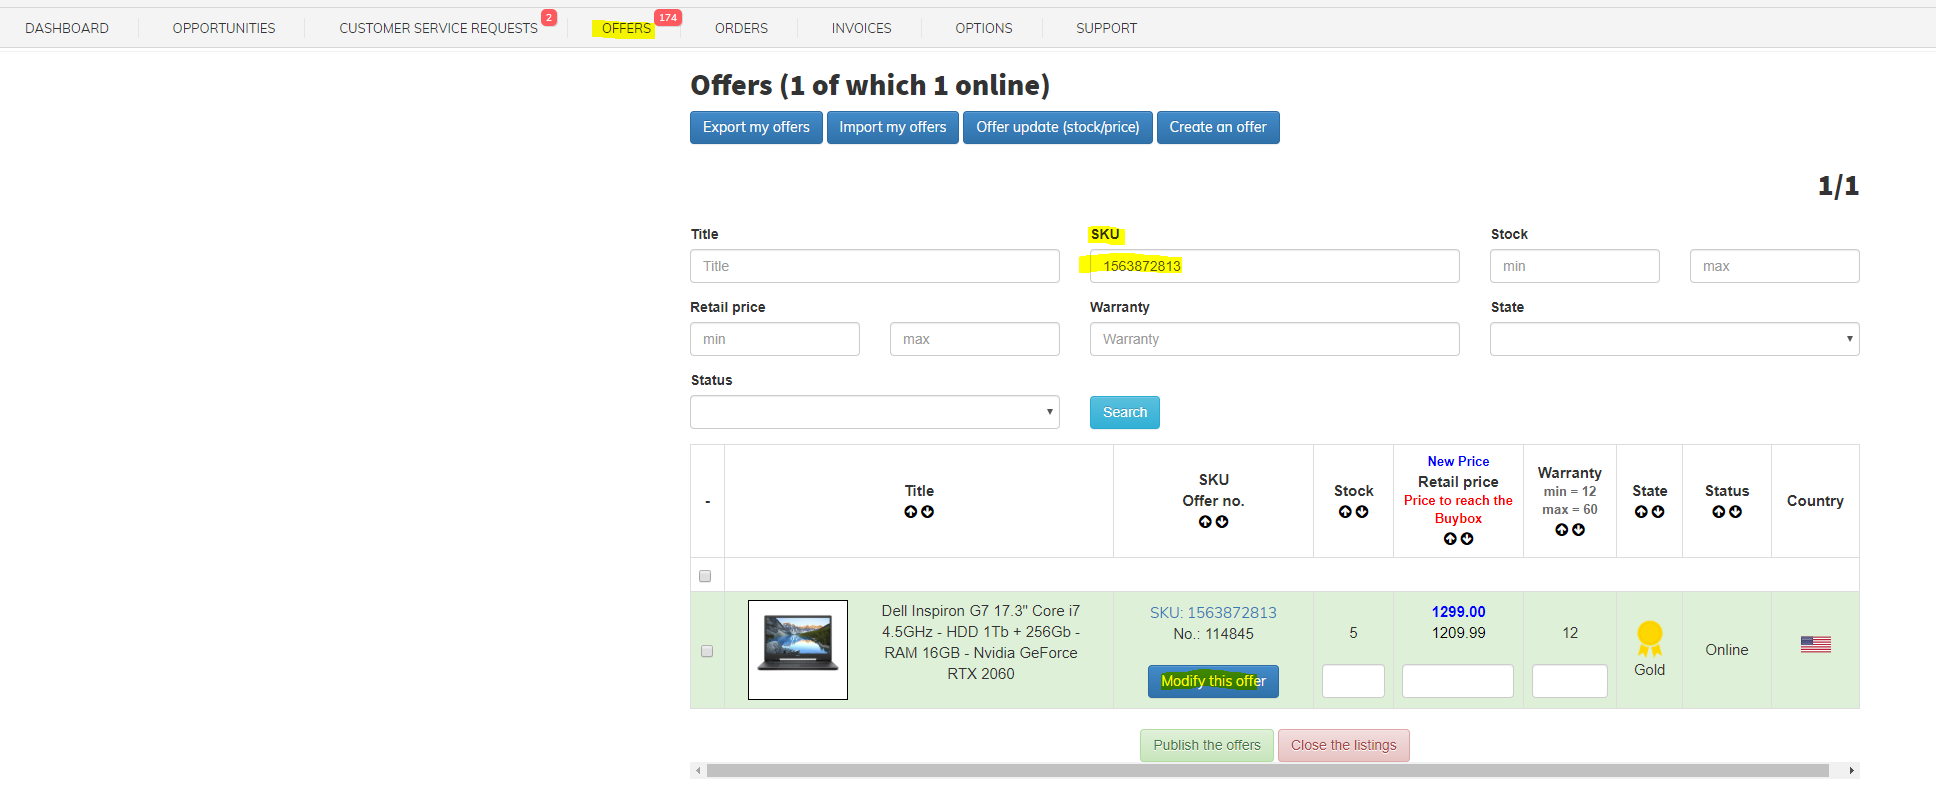
Task: Click the Online status text
Action: coord(1727,650)
